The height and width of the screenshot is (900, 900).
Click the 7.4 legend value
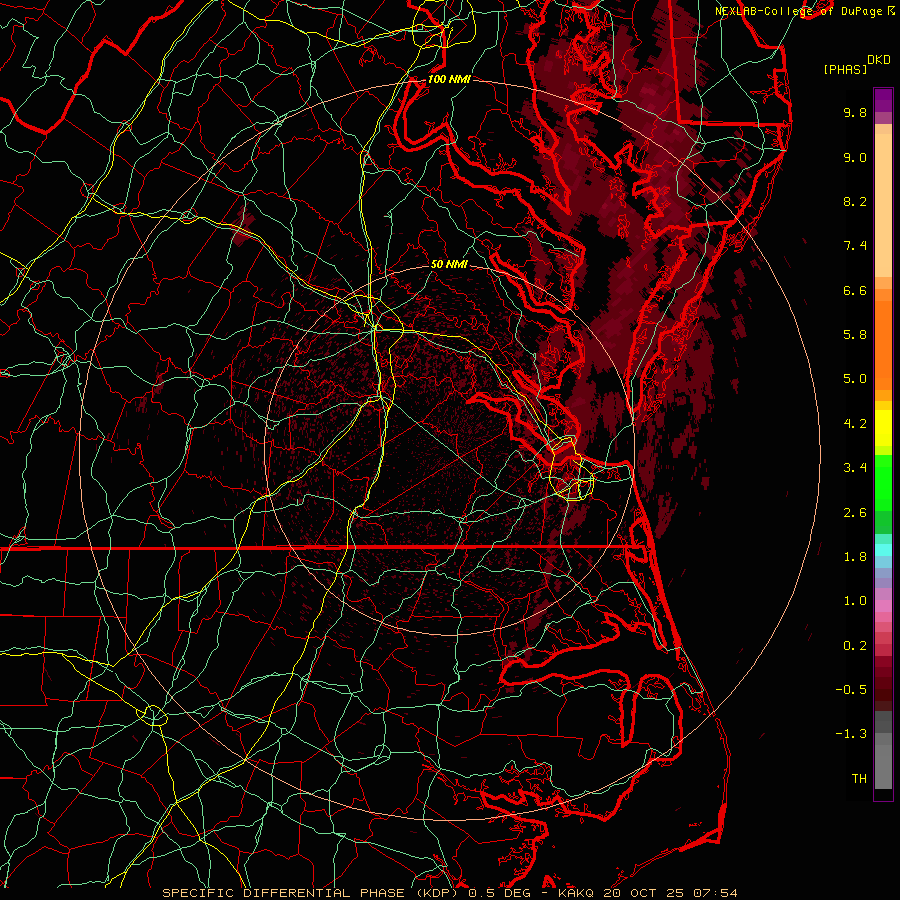855,246
